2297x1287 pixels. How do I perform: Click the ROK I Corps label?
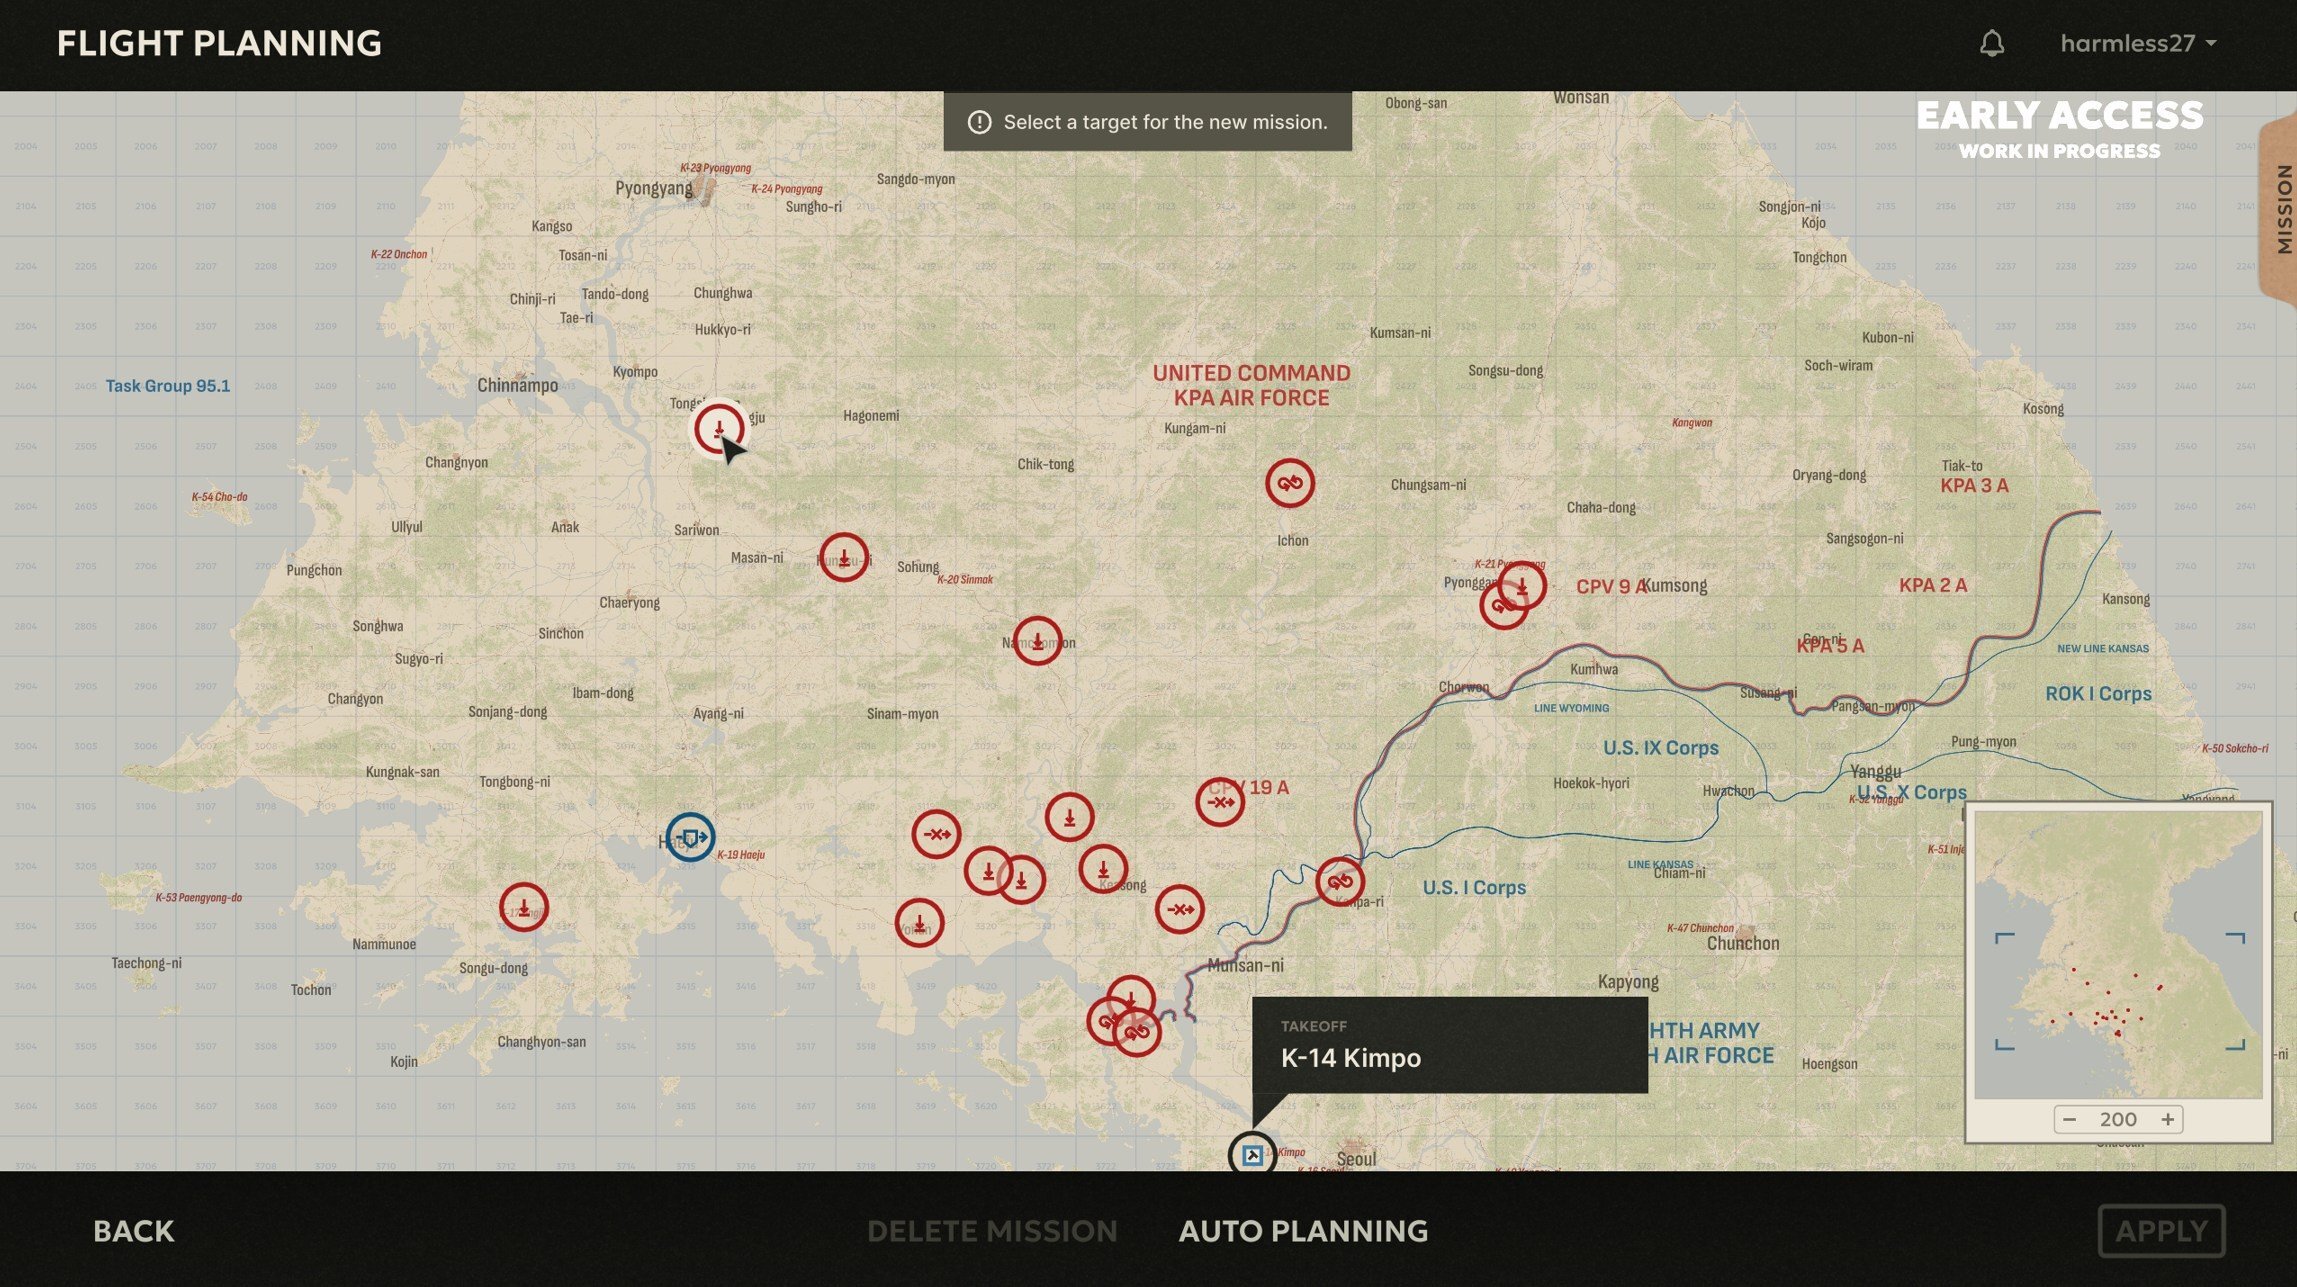(2098, 694)
